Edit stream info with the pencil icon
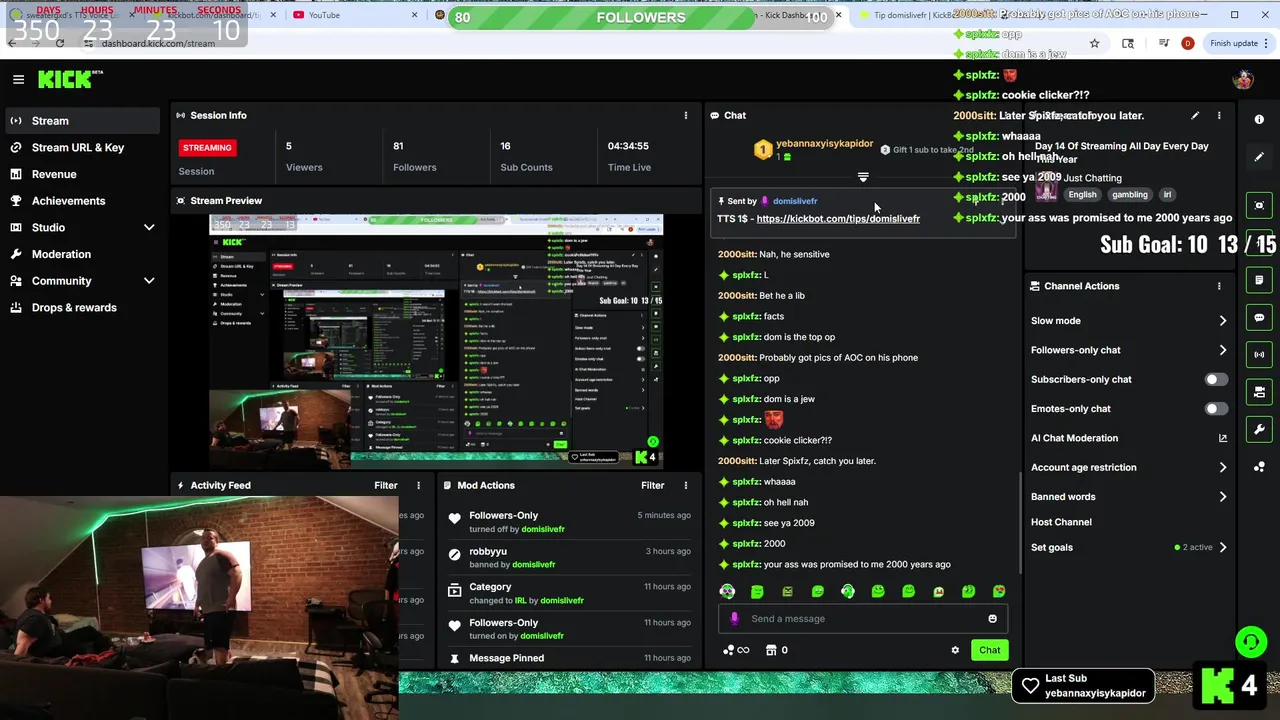This screenshot has width=1280, height=720. [x=1195, y=116]
